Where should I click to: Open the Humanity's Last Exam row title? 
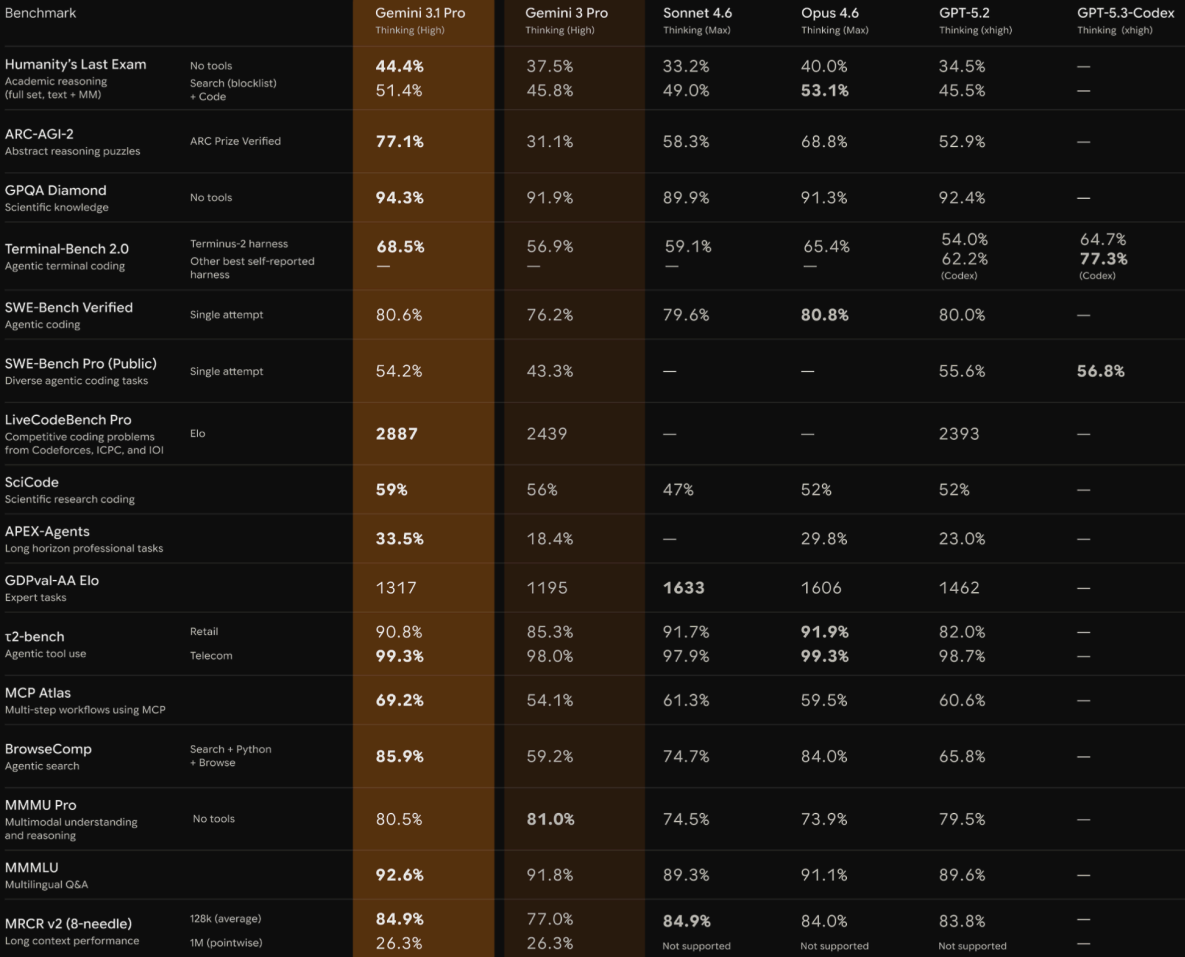(x=75, y=65)
